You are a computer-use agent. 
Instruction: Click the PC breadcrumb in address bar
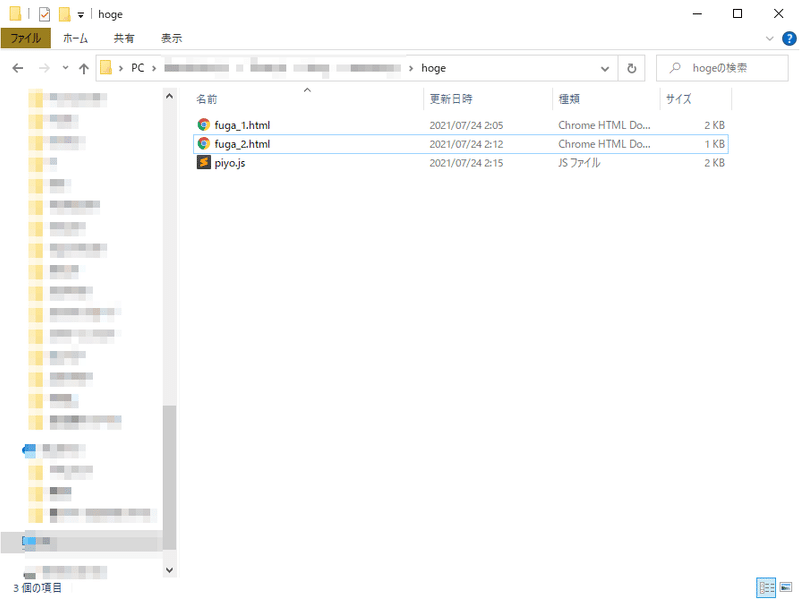click(138, 68)
